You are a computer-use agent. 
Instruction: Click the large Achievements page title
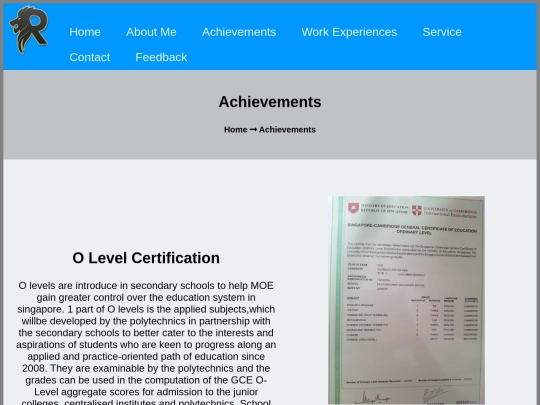coord(270,102)
